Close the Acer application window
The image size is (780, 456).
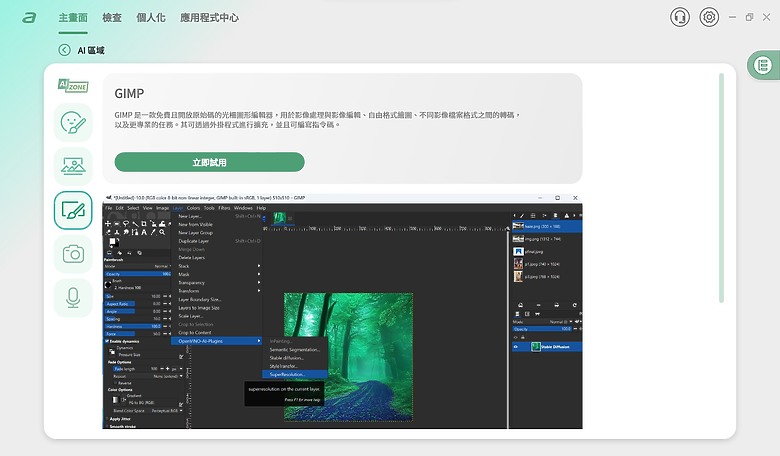coord(767,17)
